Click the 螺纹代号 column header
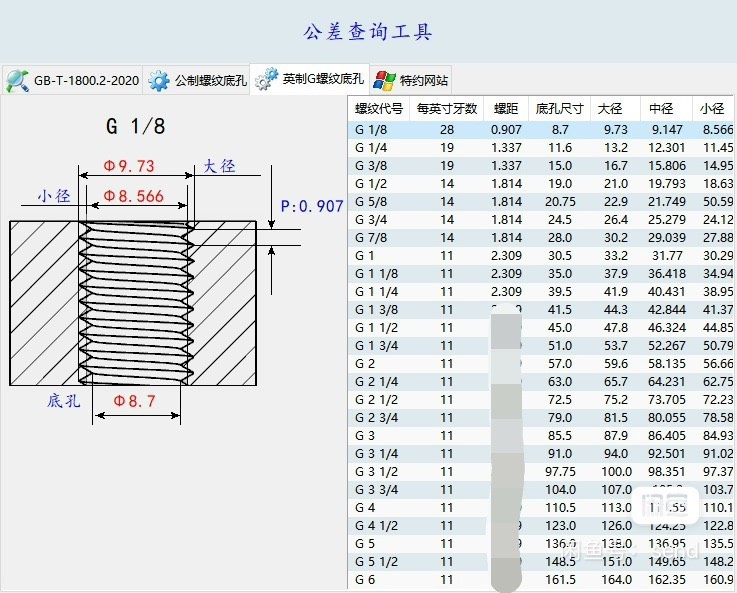 click(x=379, y=109)
